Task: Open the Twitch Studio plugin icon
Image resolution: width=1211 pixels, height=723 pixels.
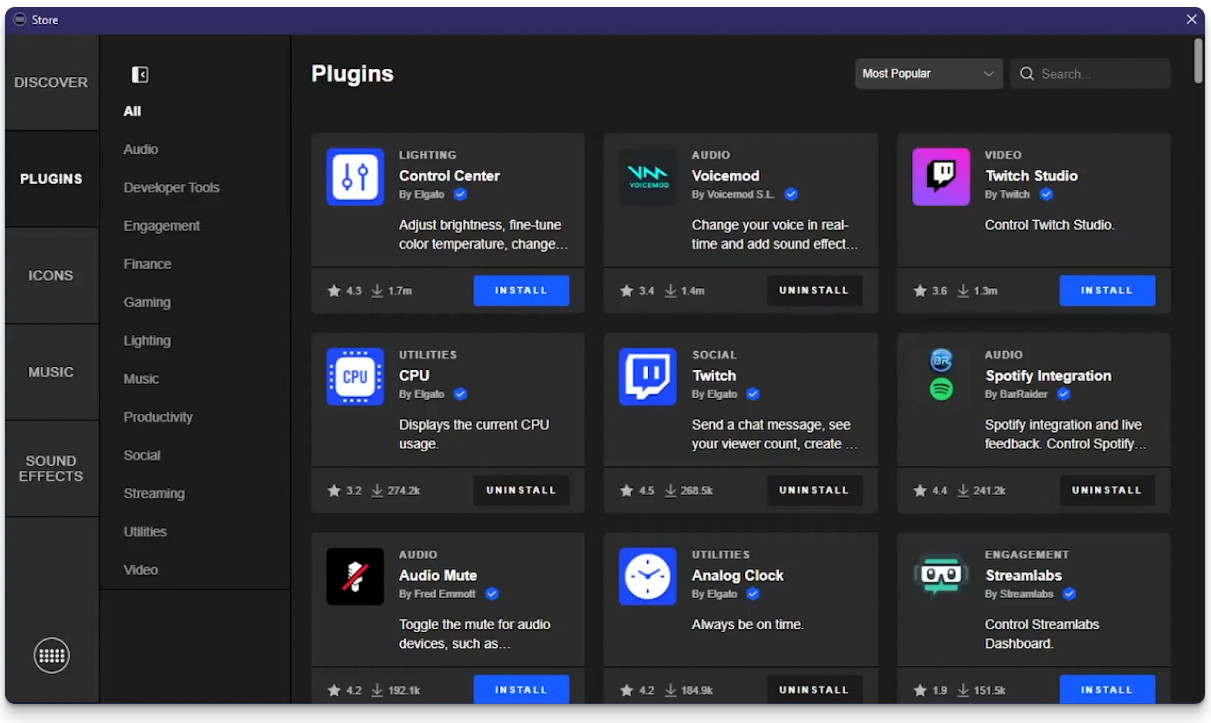Action: [x=941, y=177]
